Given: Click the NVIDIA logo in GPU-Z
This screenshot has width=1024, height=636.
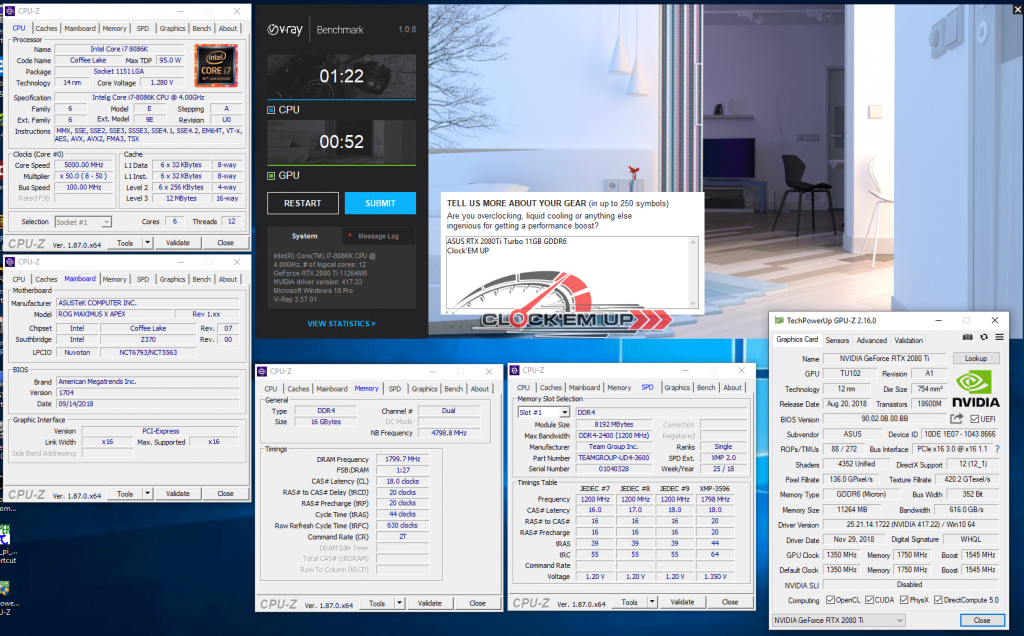Looking at the screenshot, I should pos(976,389).
